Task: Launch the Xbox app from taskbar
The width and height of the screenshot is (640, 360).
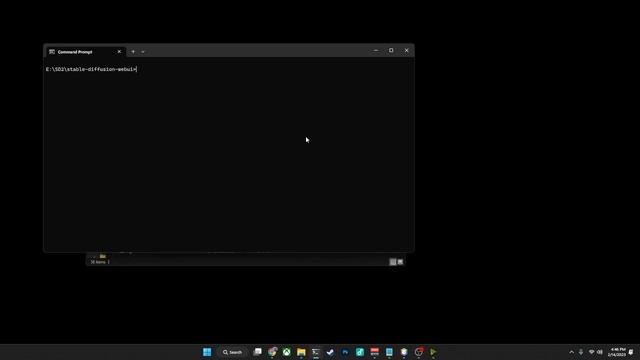Action: (x=287, y=352)
